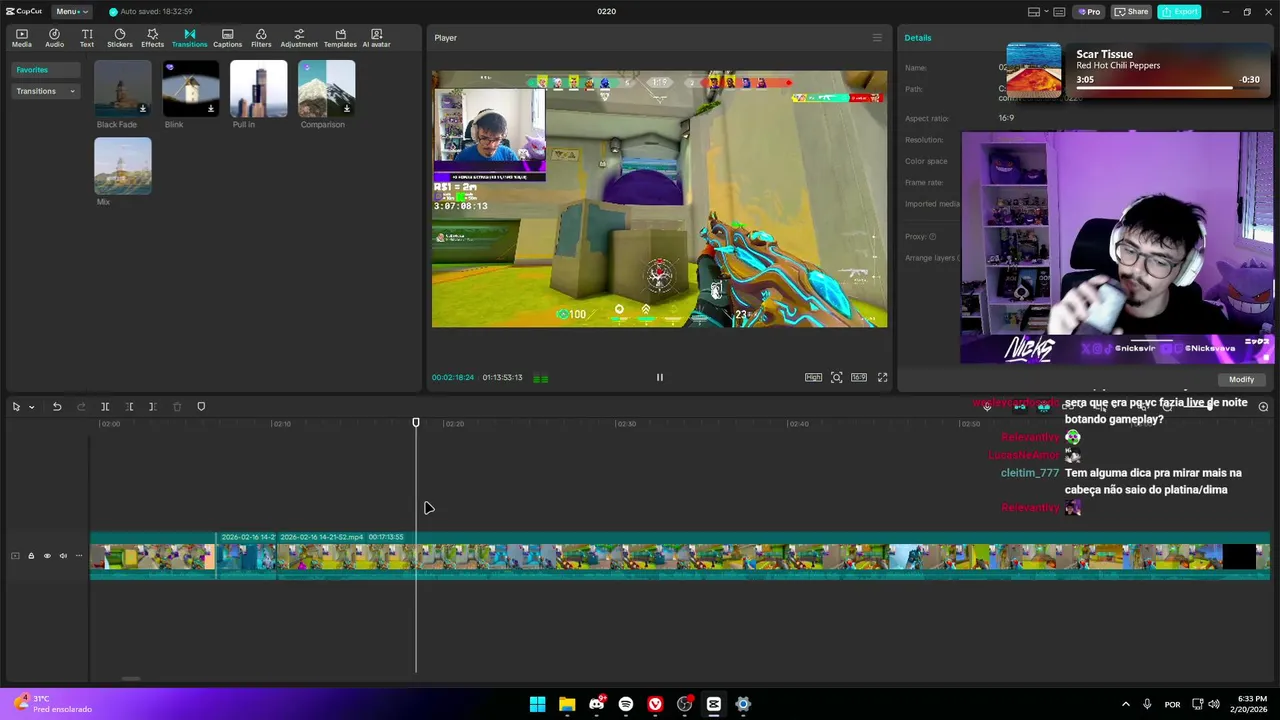1280x720 pixels.
Task: Choose the Mix transition thumbnail
Action: pyautogui.click(x=123, y=166)
